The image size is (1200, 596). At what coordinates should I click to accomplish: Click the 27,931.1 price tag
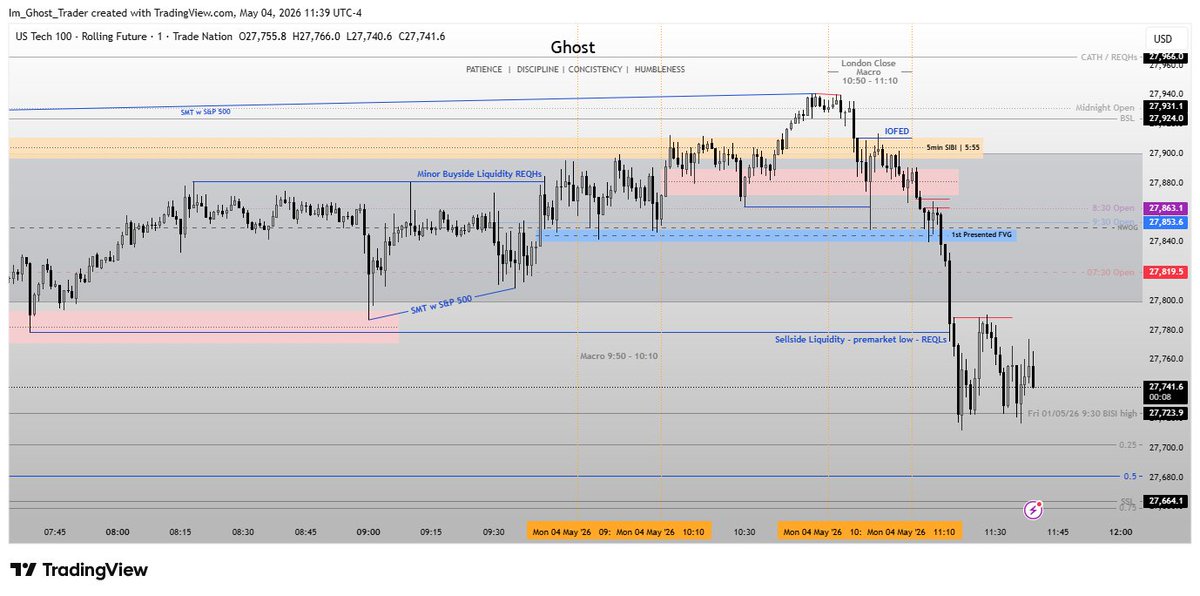point(1166,106)
